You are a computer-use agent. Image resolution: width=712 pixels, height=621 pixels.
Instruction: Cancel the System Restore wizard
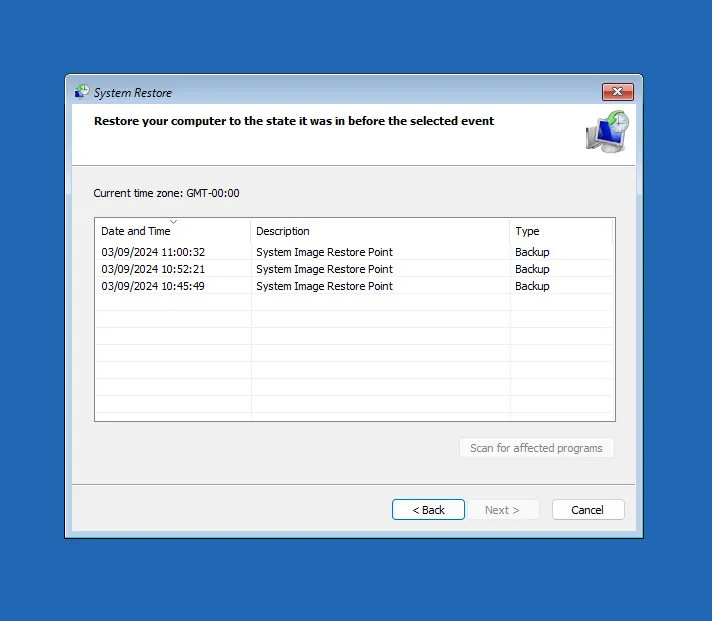tap(588, 510)
